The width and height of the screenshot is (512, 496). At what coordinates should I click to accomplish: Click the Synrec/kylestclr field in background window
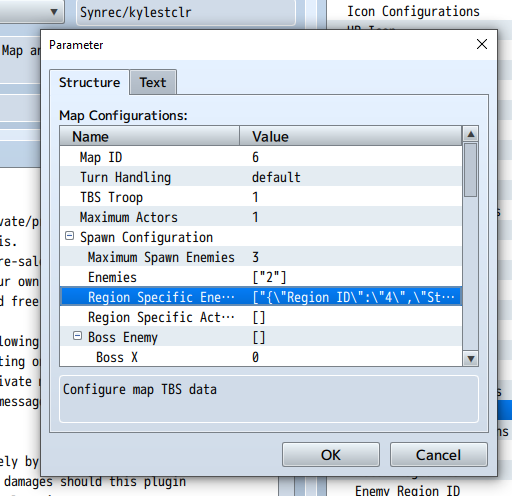click(186, 12)
